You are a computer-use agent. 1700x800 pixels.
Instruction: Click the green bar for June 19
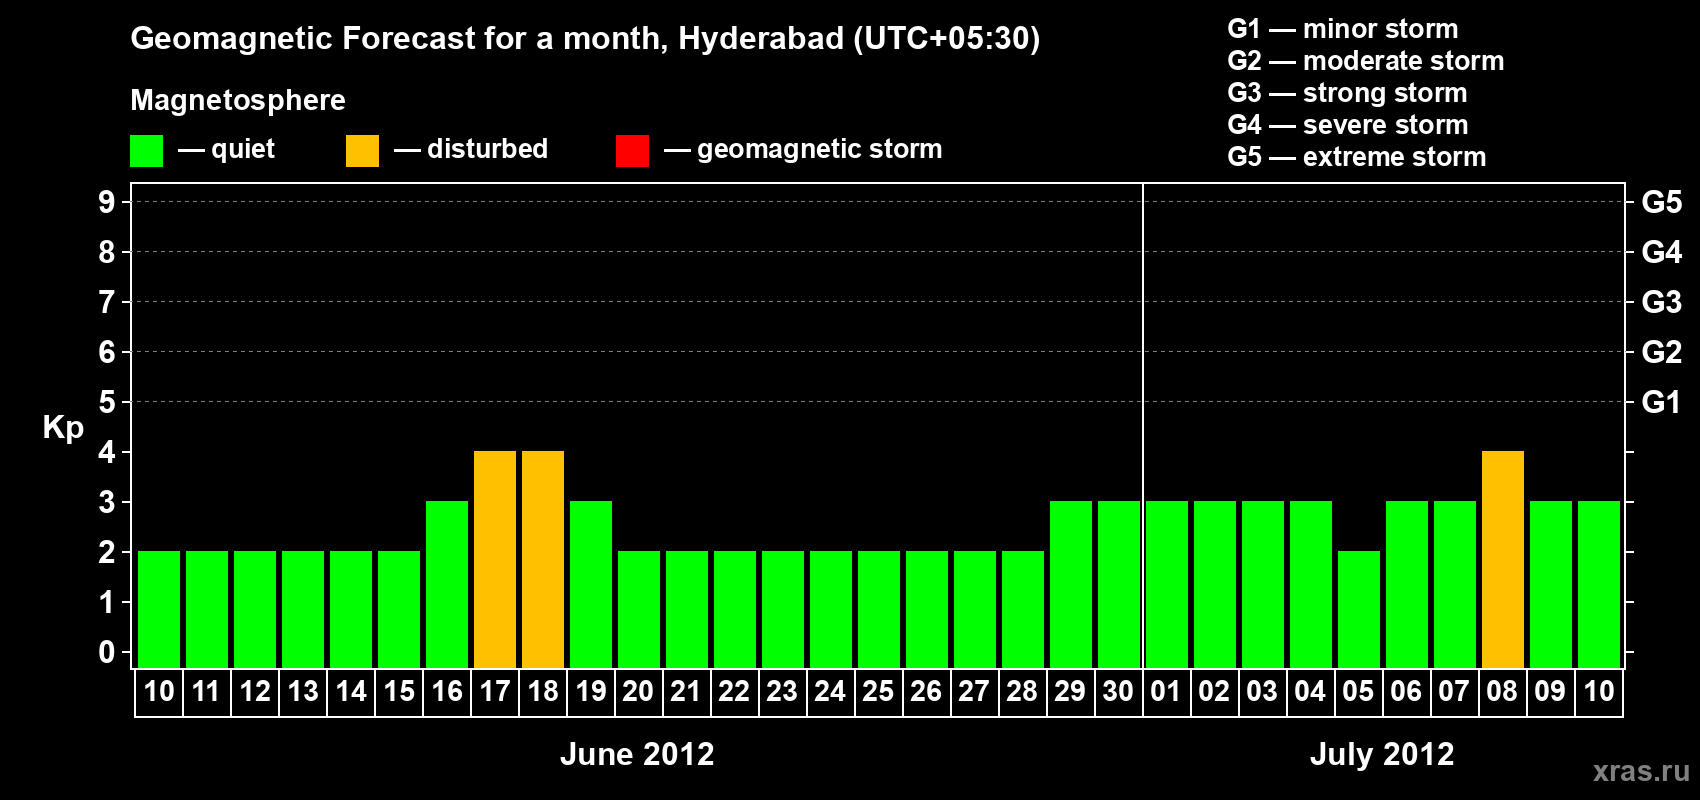(591, 584)
